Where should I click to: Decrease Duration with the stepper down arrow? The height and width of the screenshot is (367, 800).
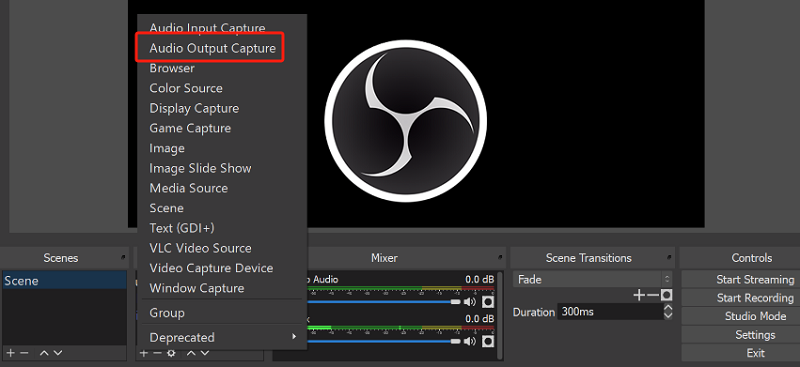click(668, 315)
